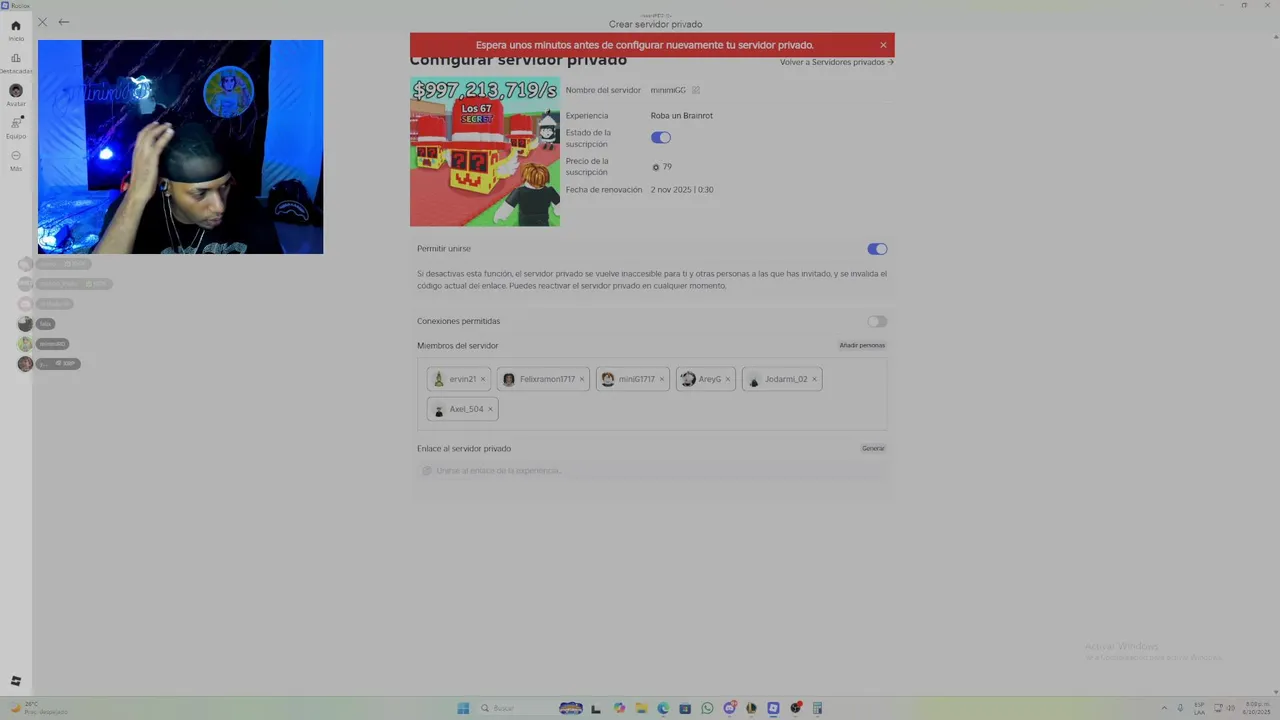Click Generar link button
The height and width of the screenshot is (720, 1280).
tap(873, 448)
